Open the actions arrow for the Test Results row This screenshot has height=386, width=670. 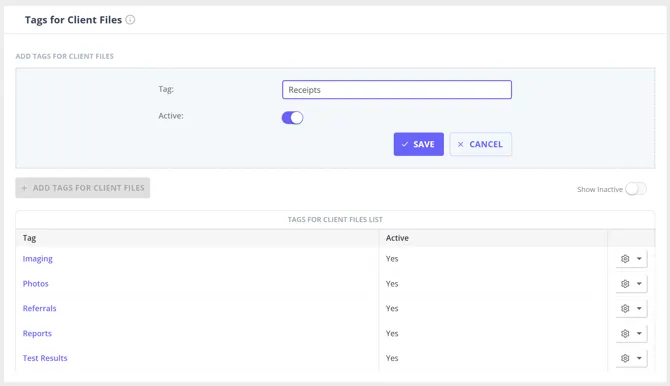pos(639,358)
